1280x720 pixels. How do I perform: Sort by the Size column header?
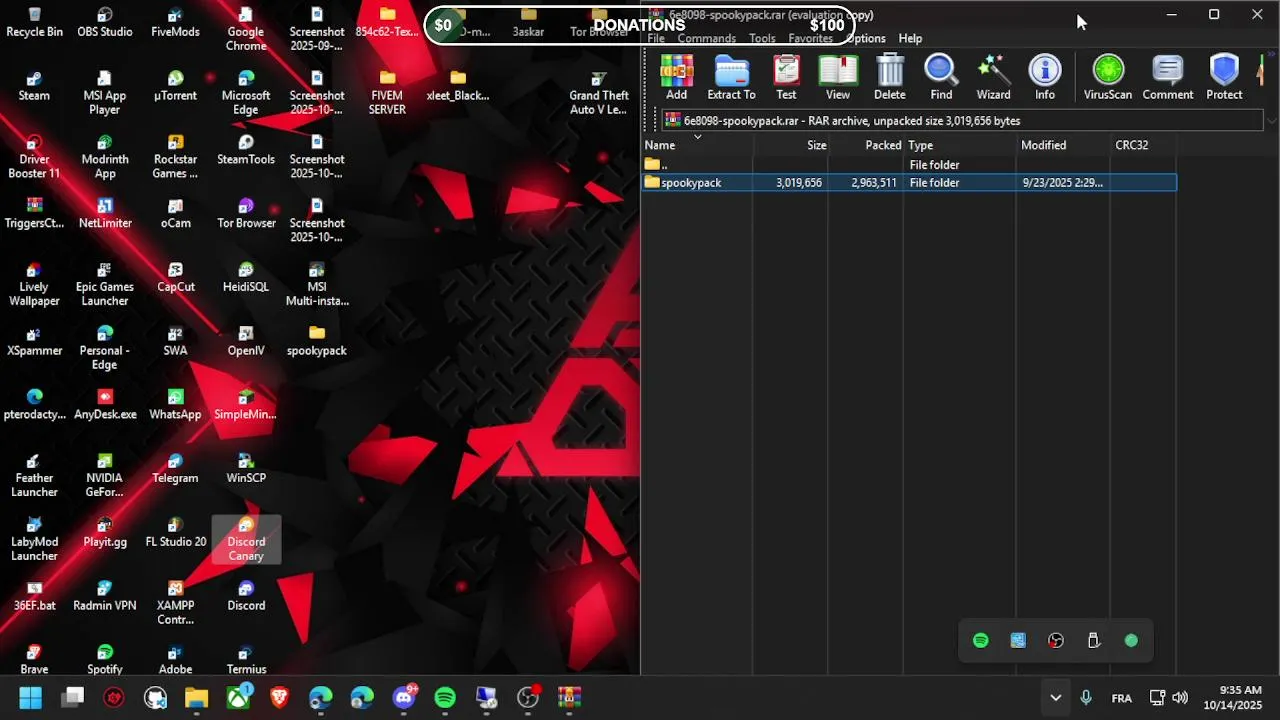pos(790,145)
